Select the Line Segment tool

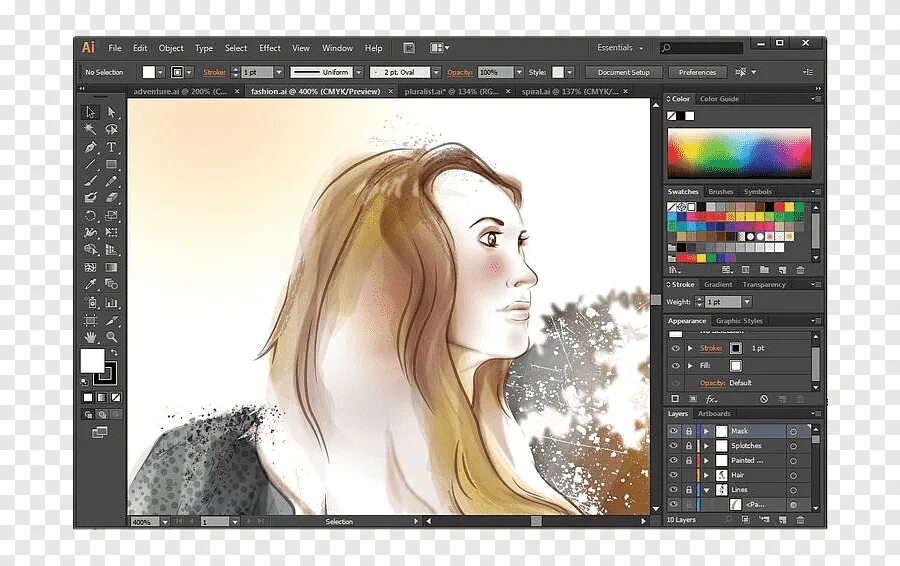pos(90,164)
